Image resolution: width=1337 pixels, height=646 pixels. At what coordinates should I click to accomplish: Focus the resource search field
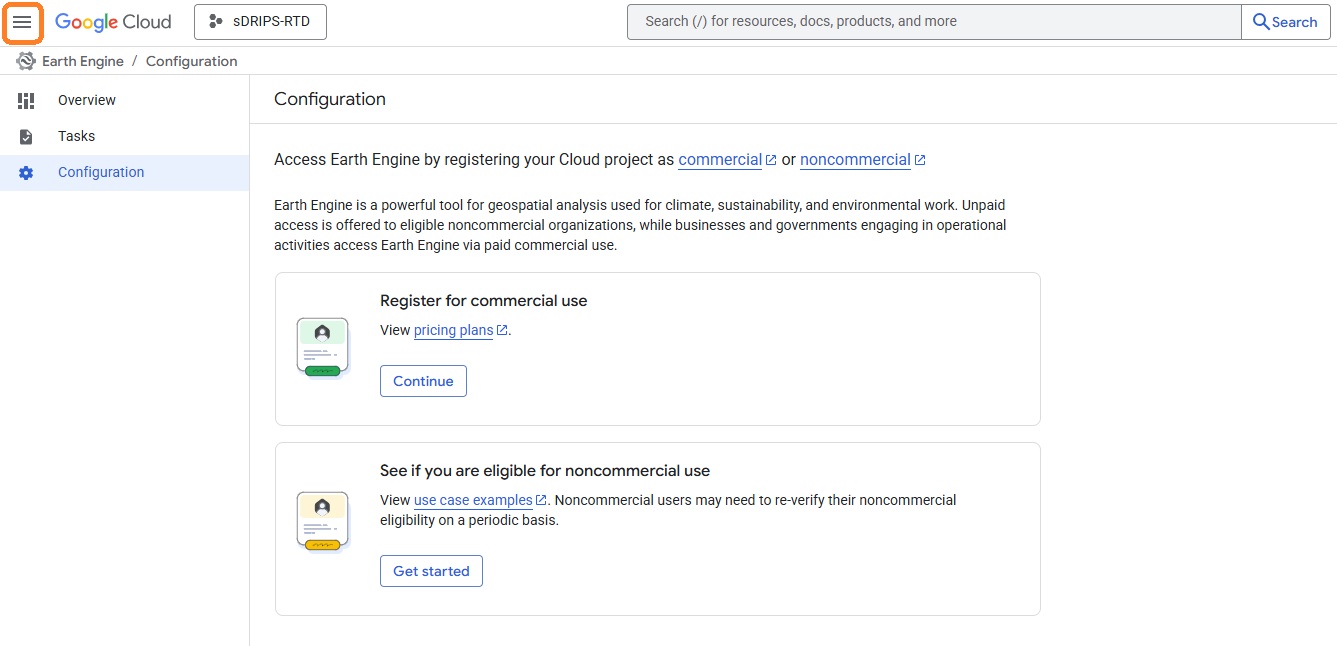coord(934,22)
